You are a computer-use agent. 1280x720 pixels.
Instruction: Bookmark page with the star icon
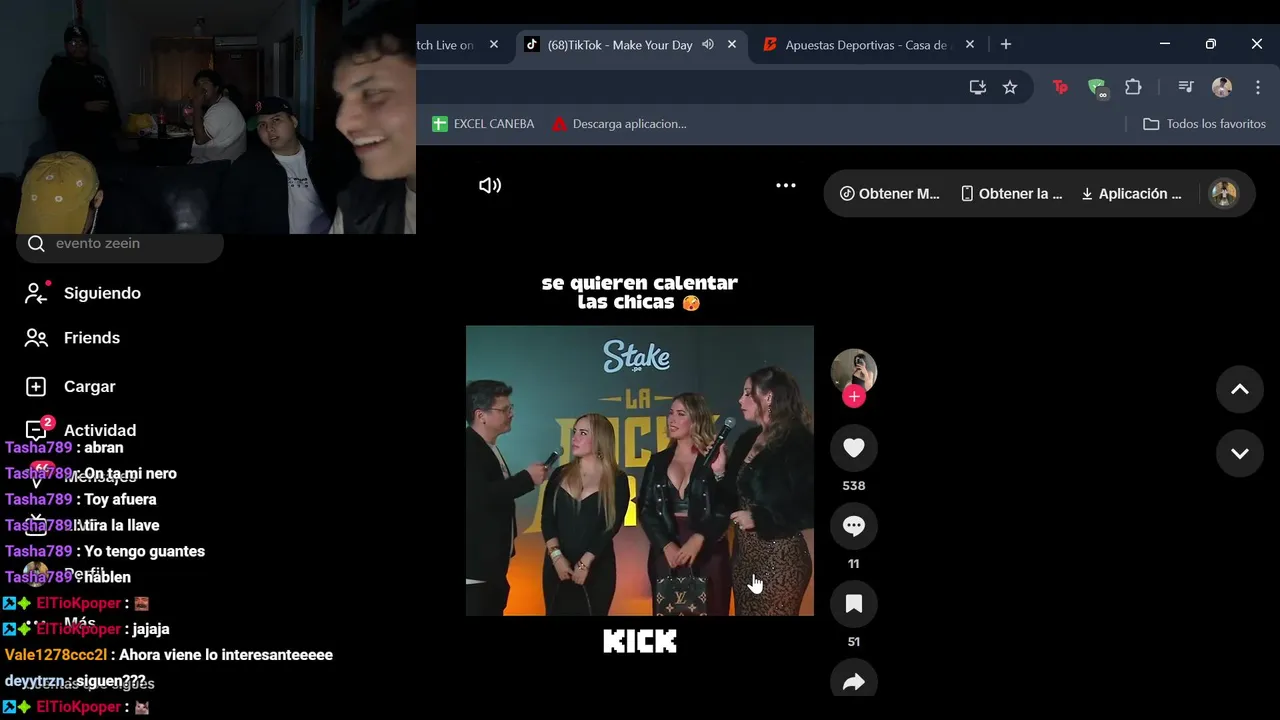coord(1010,87)
